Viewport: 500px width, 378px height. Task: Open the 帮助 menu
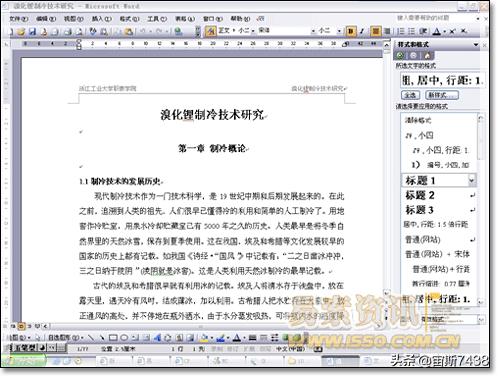coord(240,19)
